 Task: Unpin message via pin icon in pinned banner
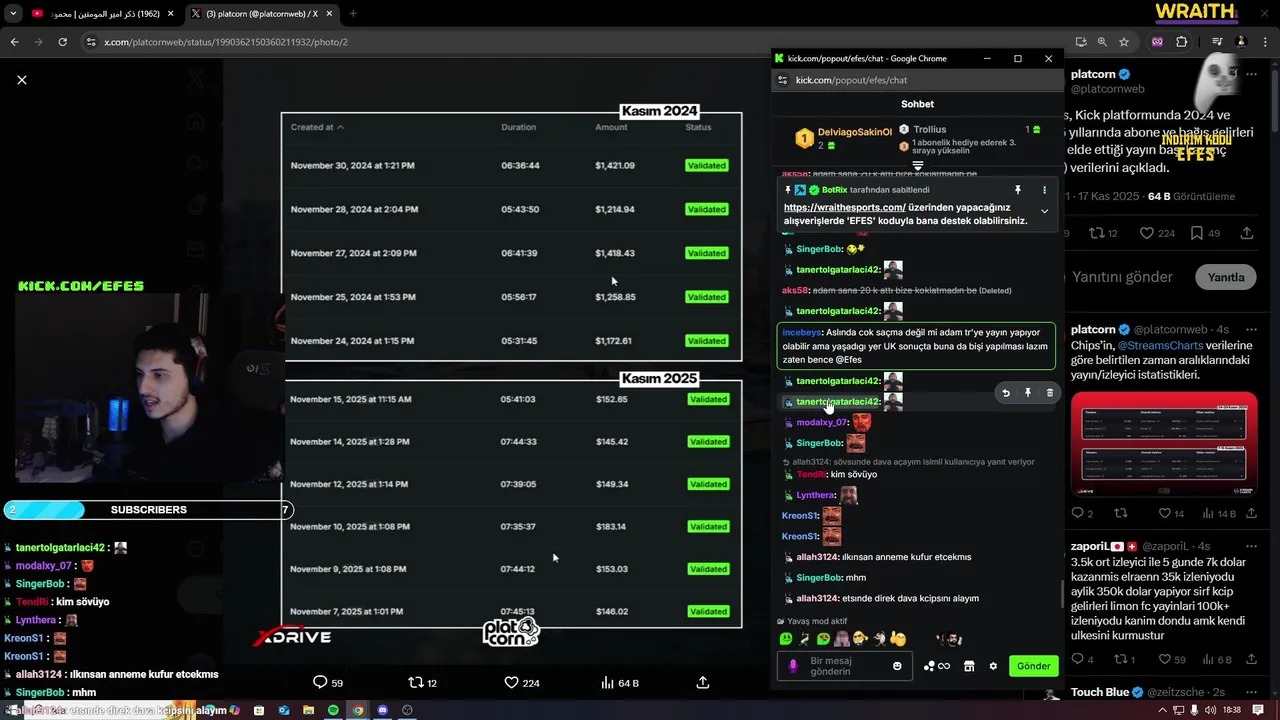pyautogui.click(x=1018, y=190)
